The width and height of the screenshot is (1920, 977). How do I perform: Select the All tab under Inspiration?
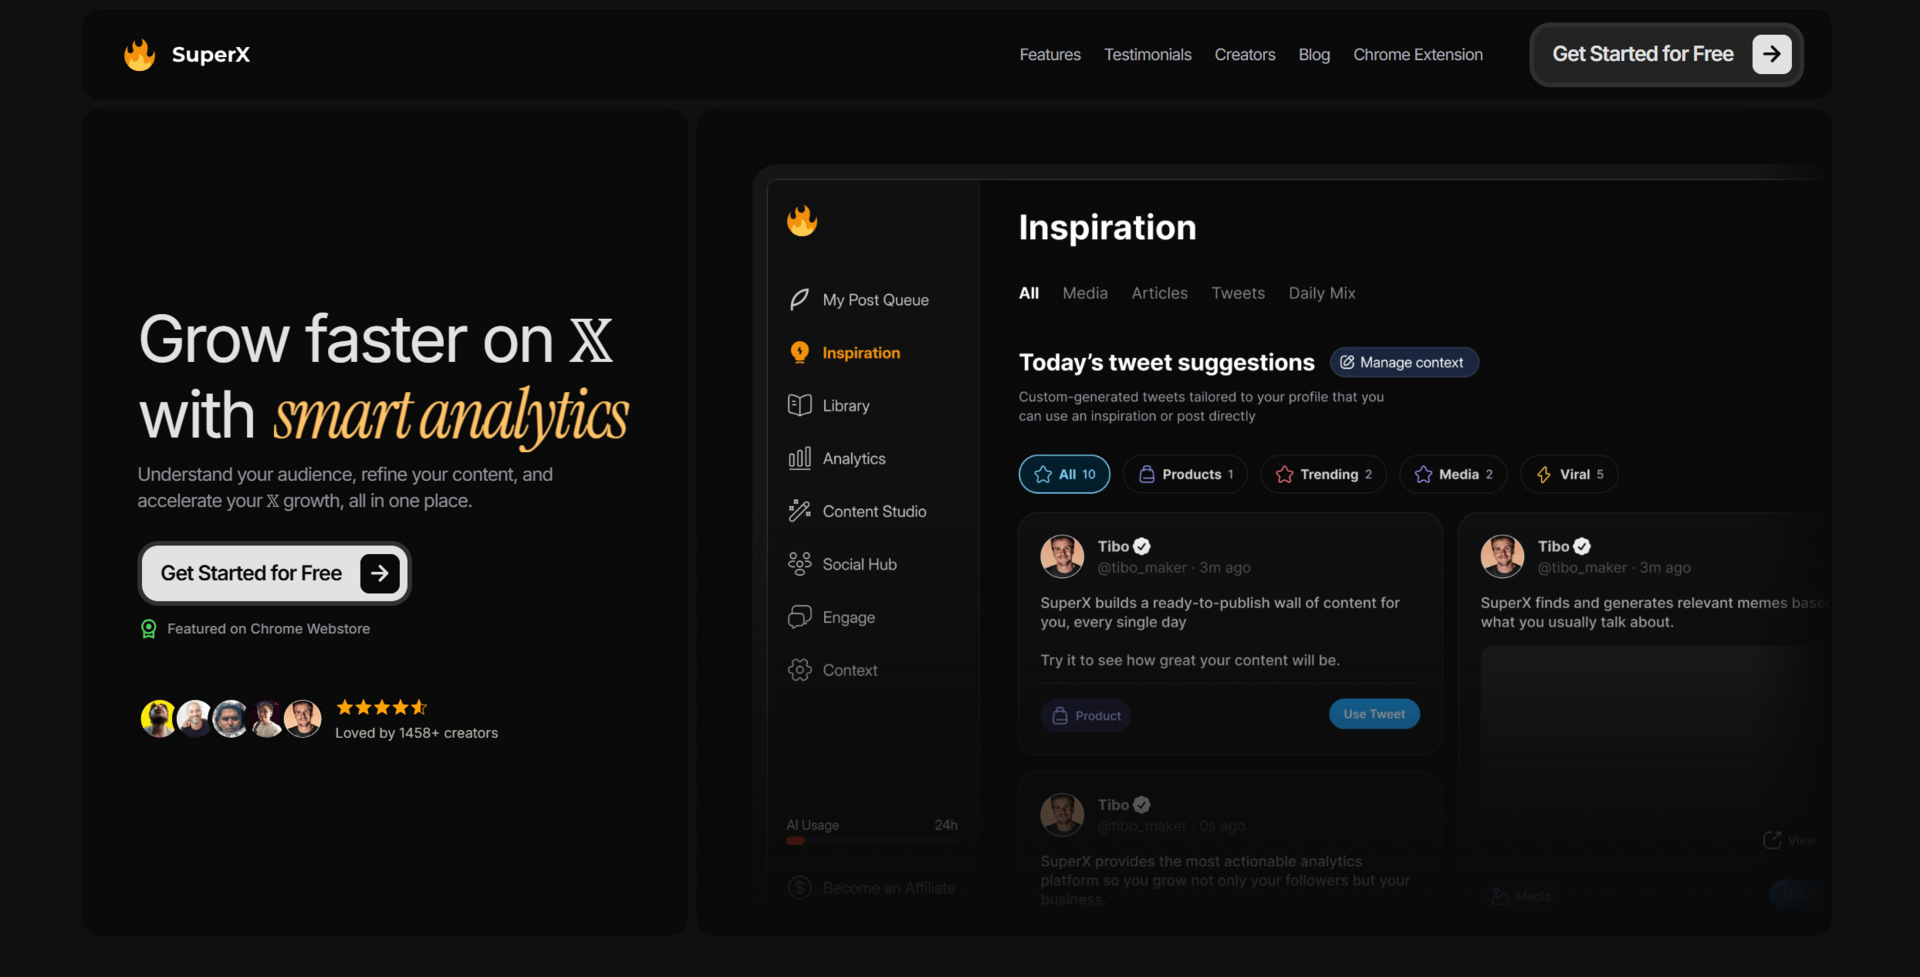pyautogui.click(x=1029, y=293)
